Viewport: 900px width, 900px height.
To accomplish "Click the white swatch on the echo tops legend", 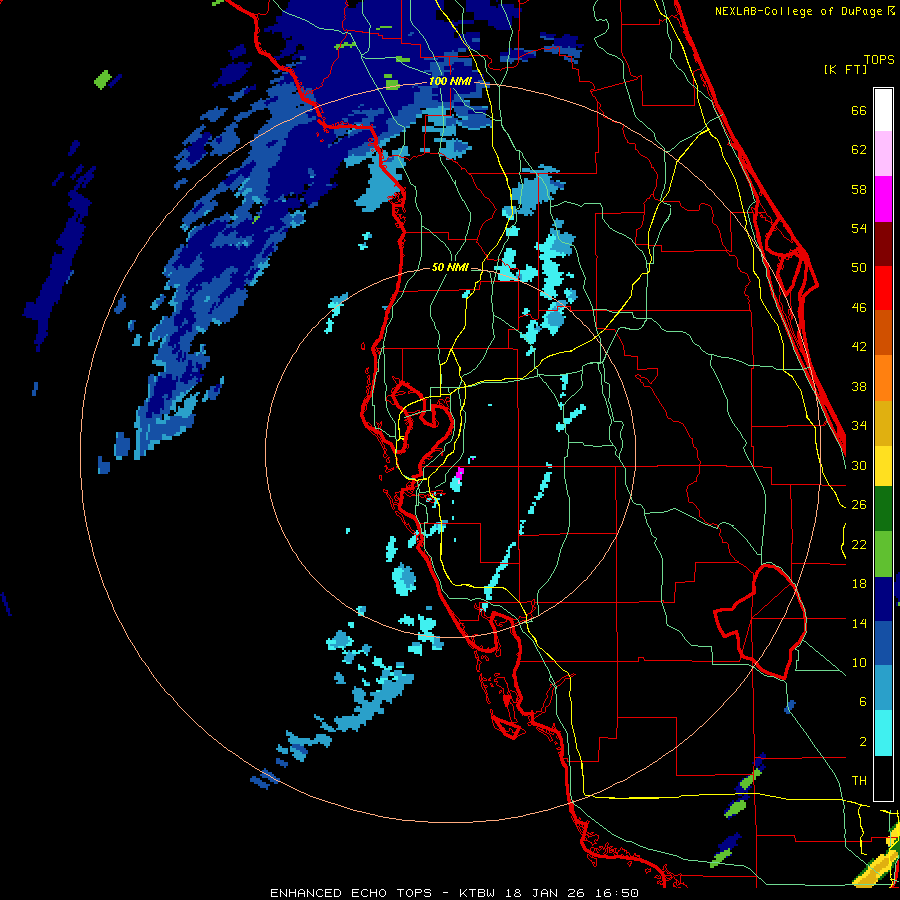I will tap(883, 110).
